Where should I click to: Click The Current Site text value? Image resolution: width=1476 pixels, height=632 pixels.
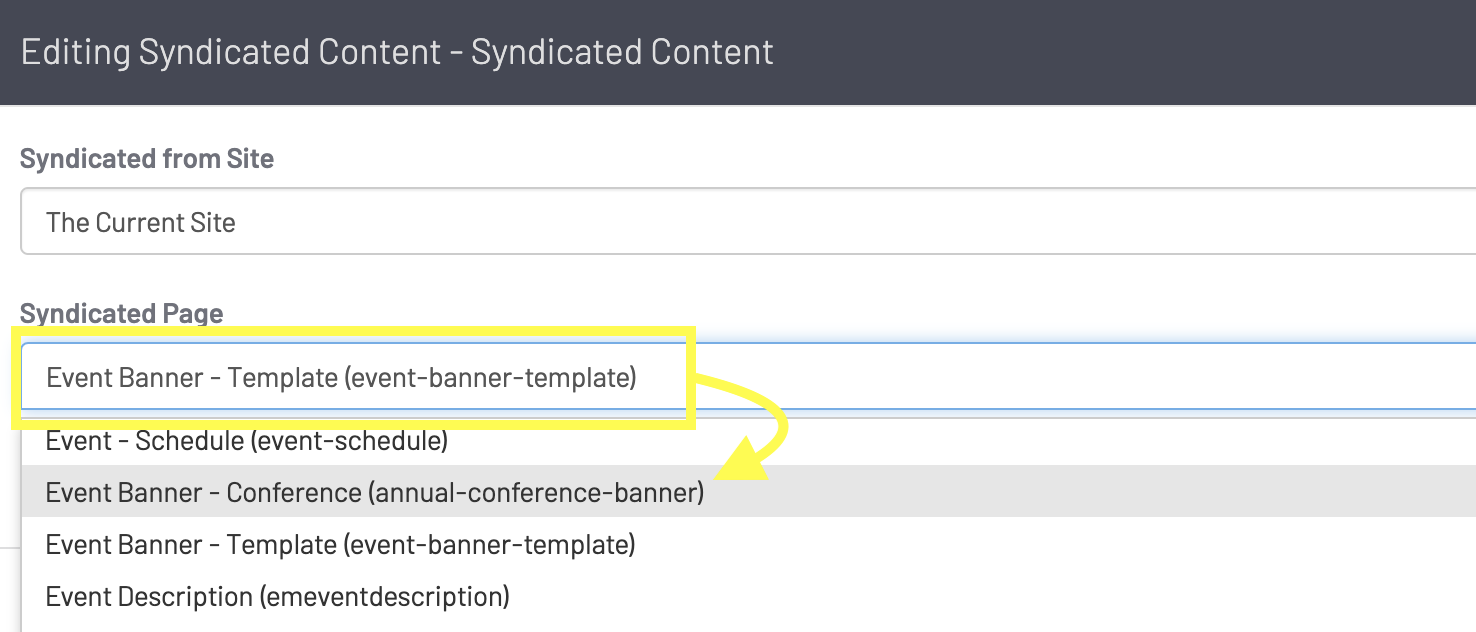141,222
